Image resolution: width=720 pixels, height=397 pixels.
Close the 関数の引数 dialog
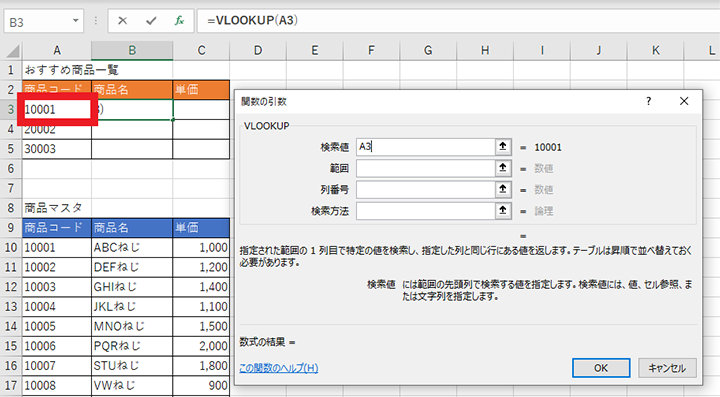pyautogui.click(x=684, y=101)
